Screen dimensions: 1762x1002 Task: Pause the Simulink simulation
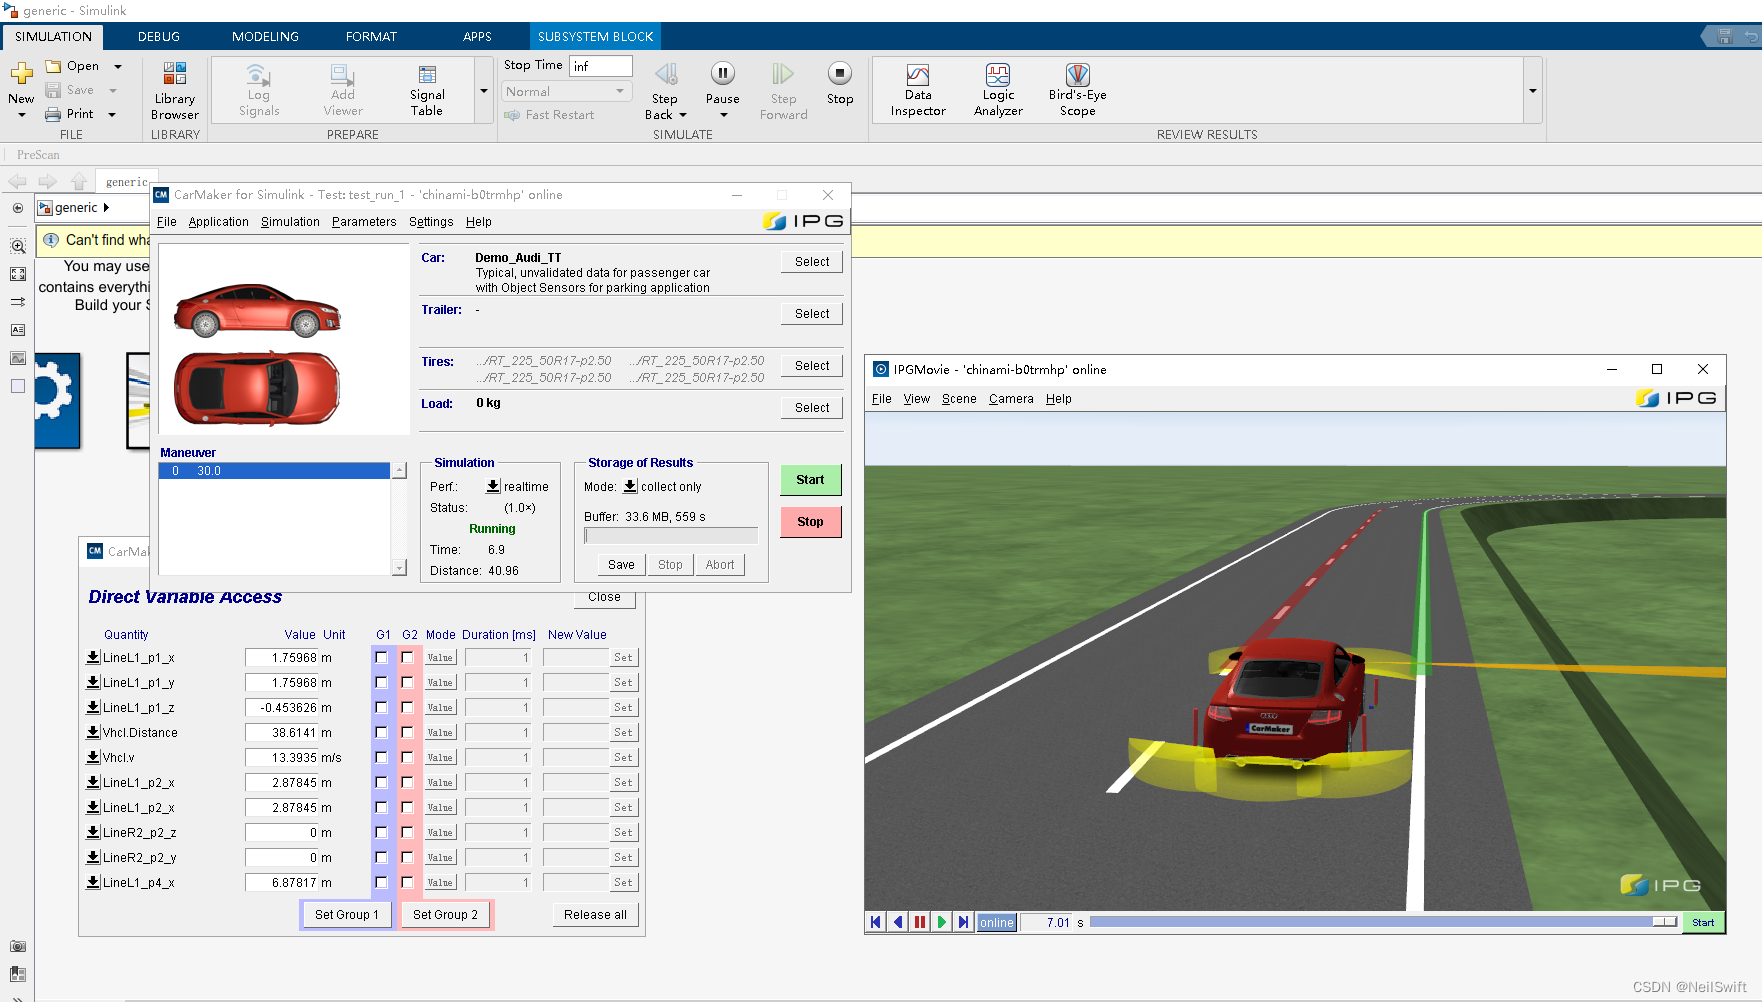tap(722, 74)
